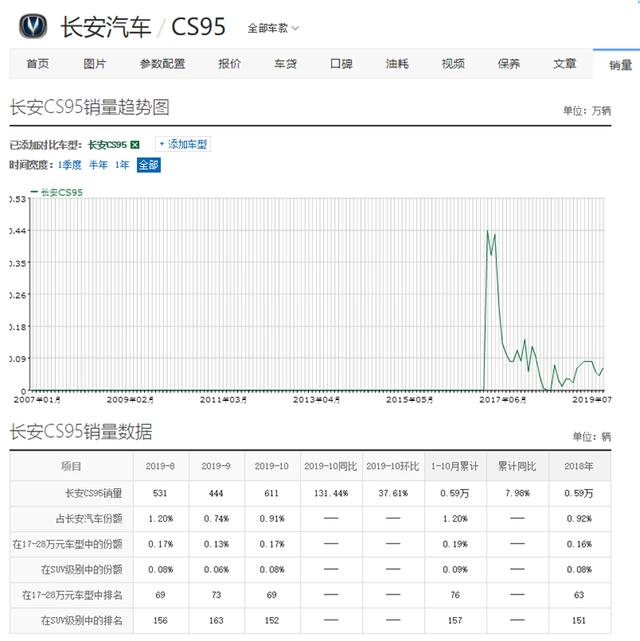Click the 1-10月累计 column header
Viewport: 640px width, 641px height.
tap(455, 466)
